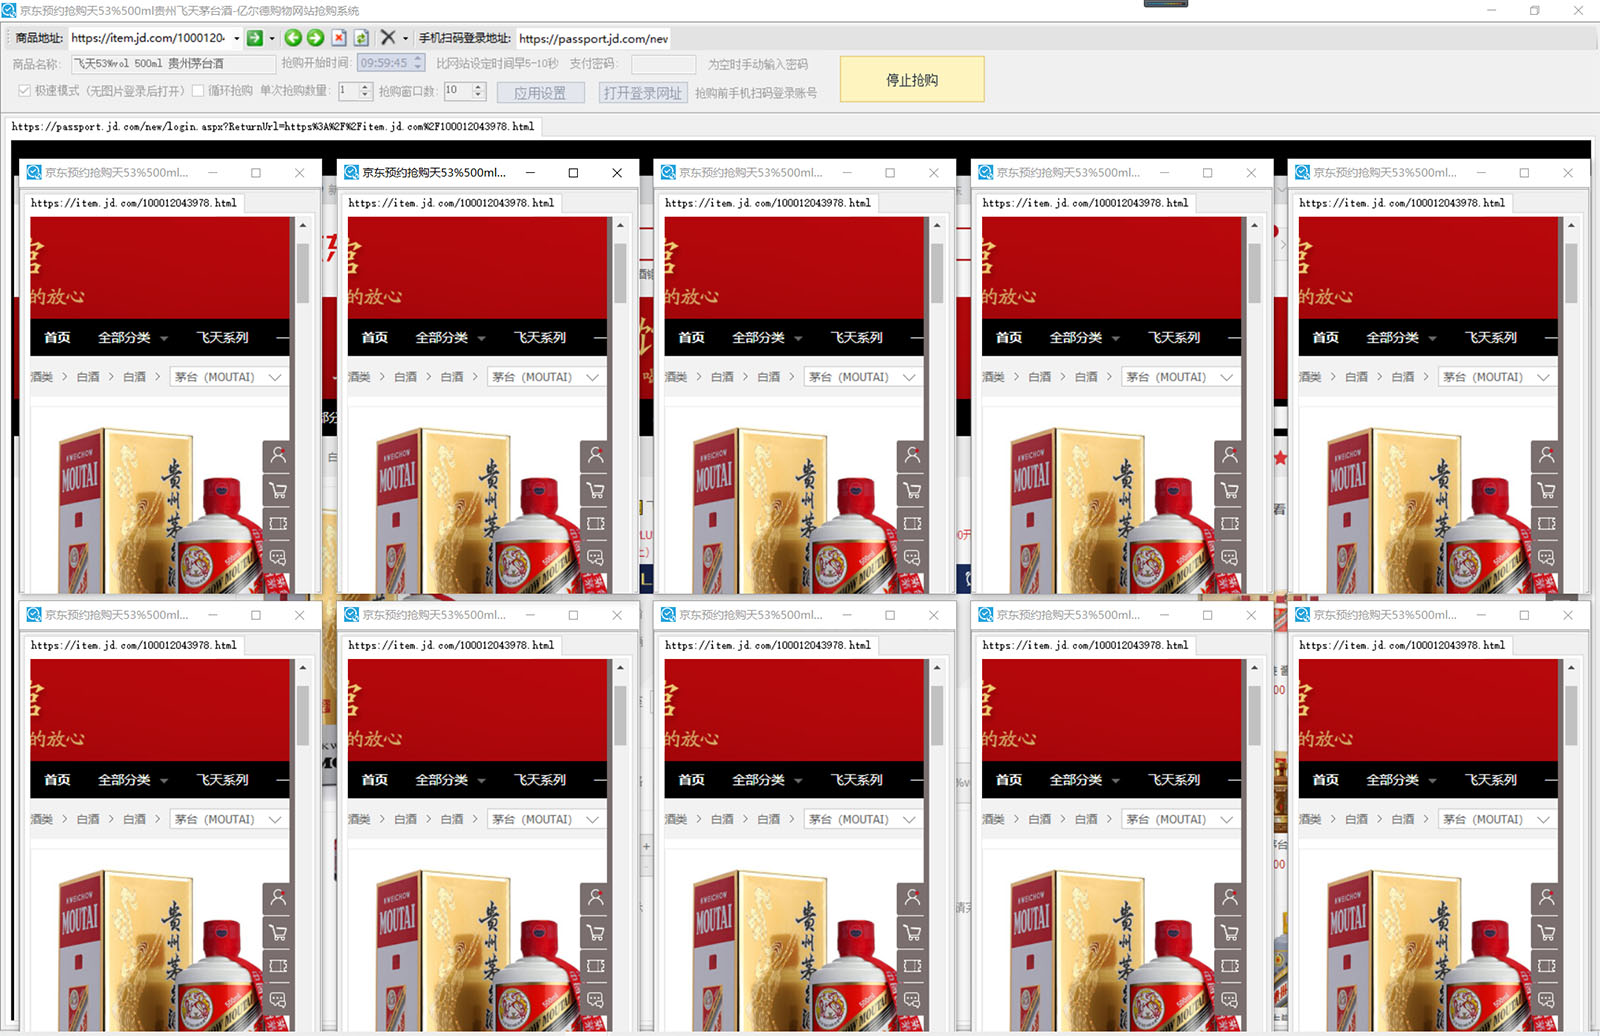The width and height of the screenshot is (1600, 1036).
Task: Select the passport.jd.com login page tab
Action: [x=274, y=127]
